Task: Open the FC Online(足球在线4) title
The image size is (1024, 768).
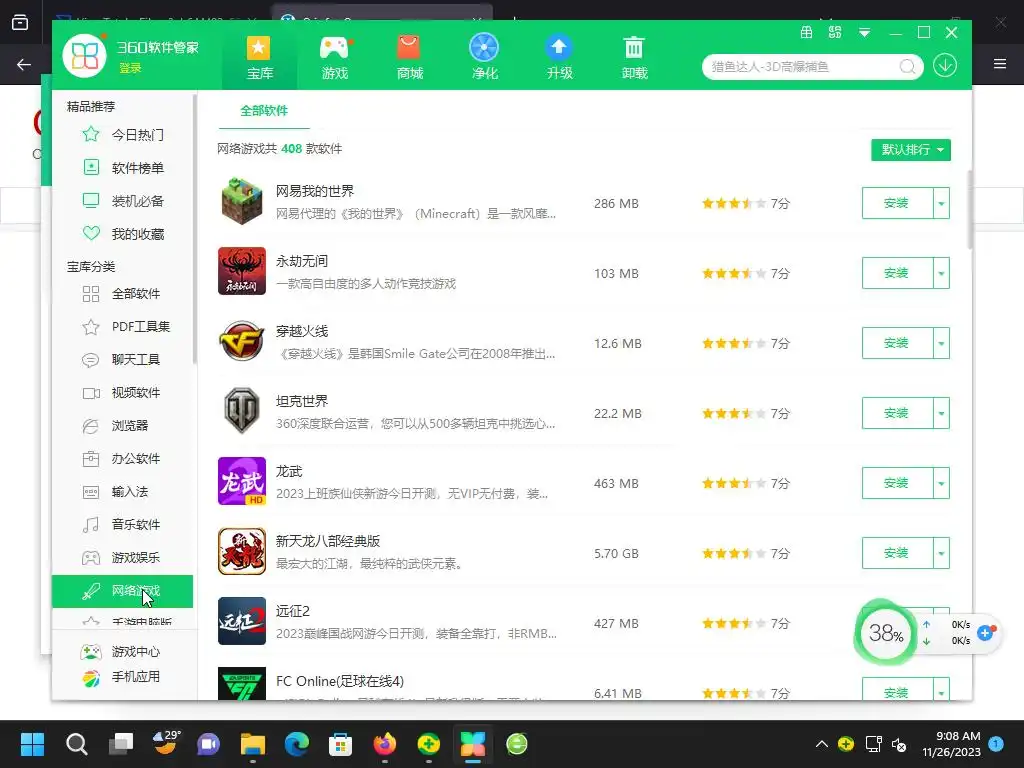Action: click(x=340, y=681)
